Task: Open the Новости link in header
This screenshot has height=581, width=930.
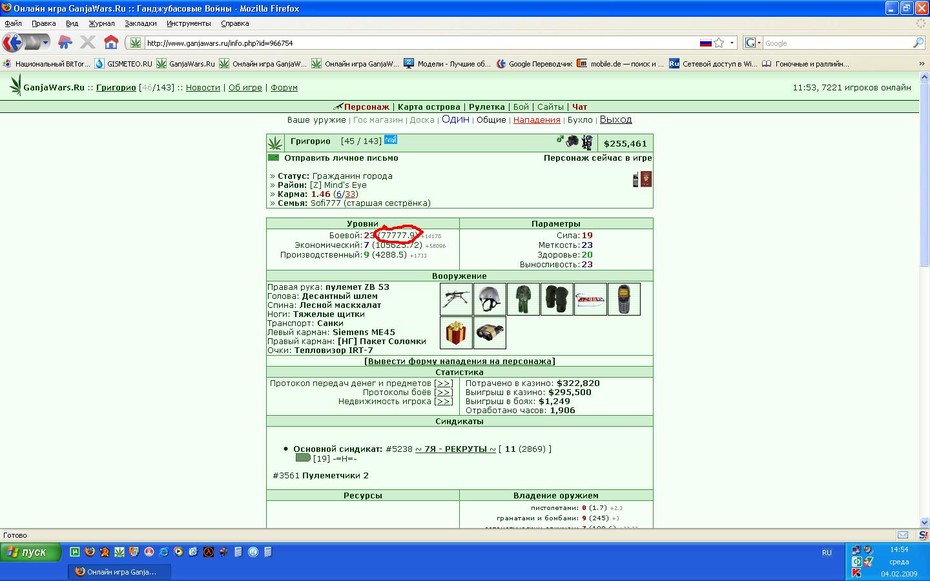Action: pos(203,87)
